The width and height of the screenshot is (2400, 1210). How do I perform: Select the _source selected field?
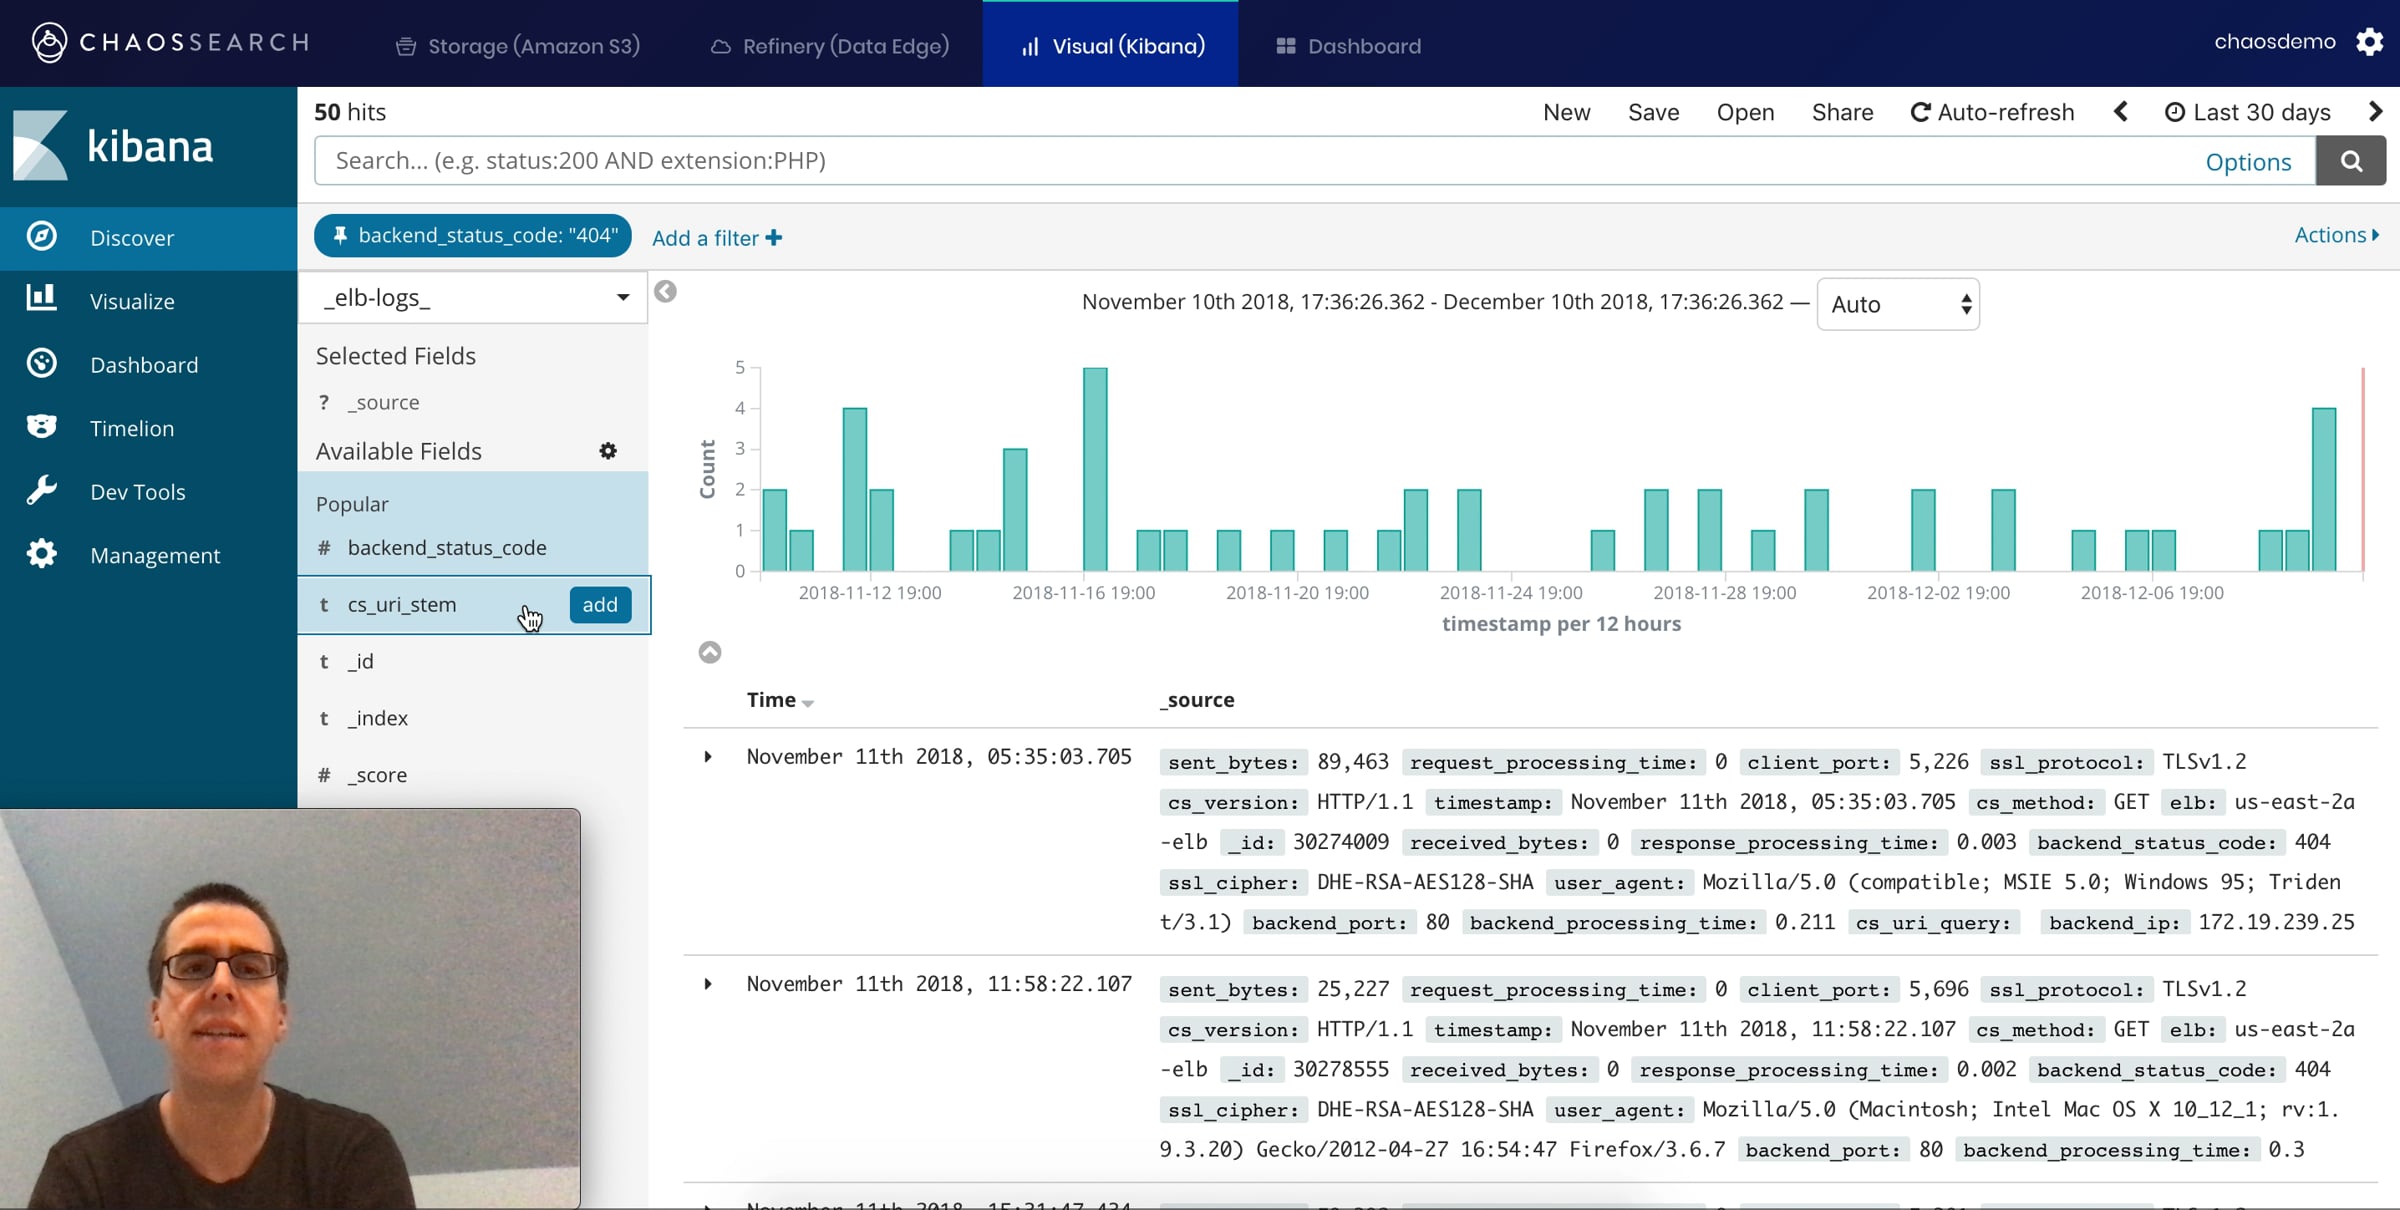tap(383, 403)
